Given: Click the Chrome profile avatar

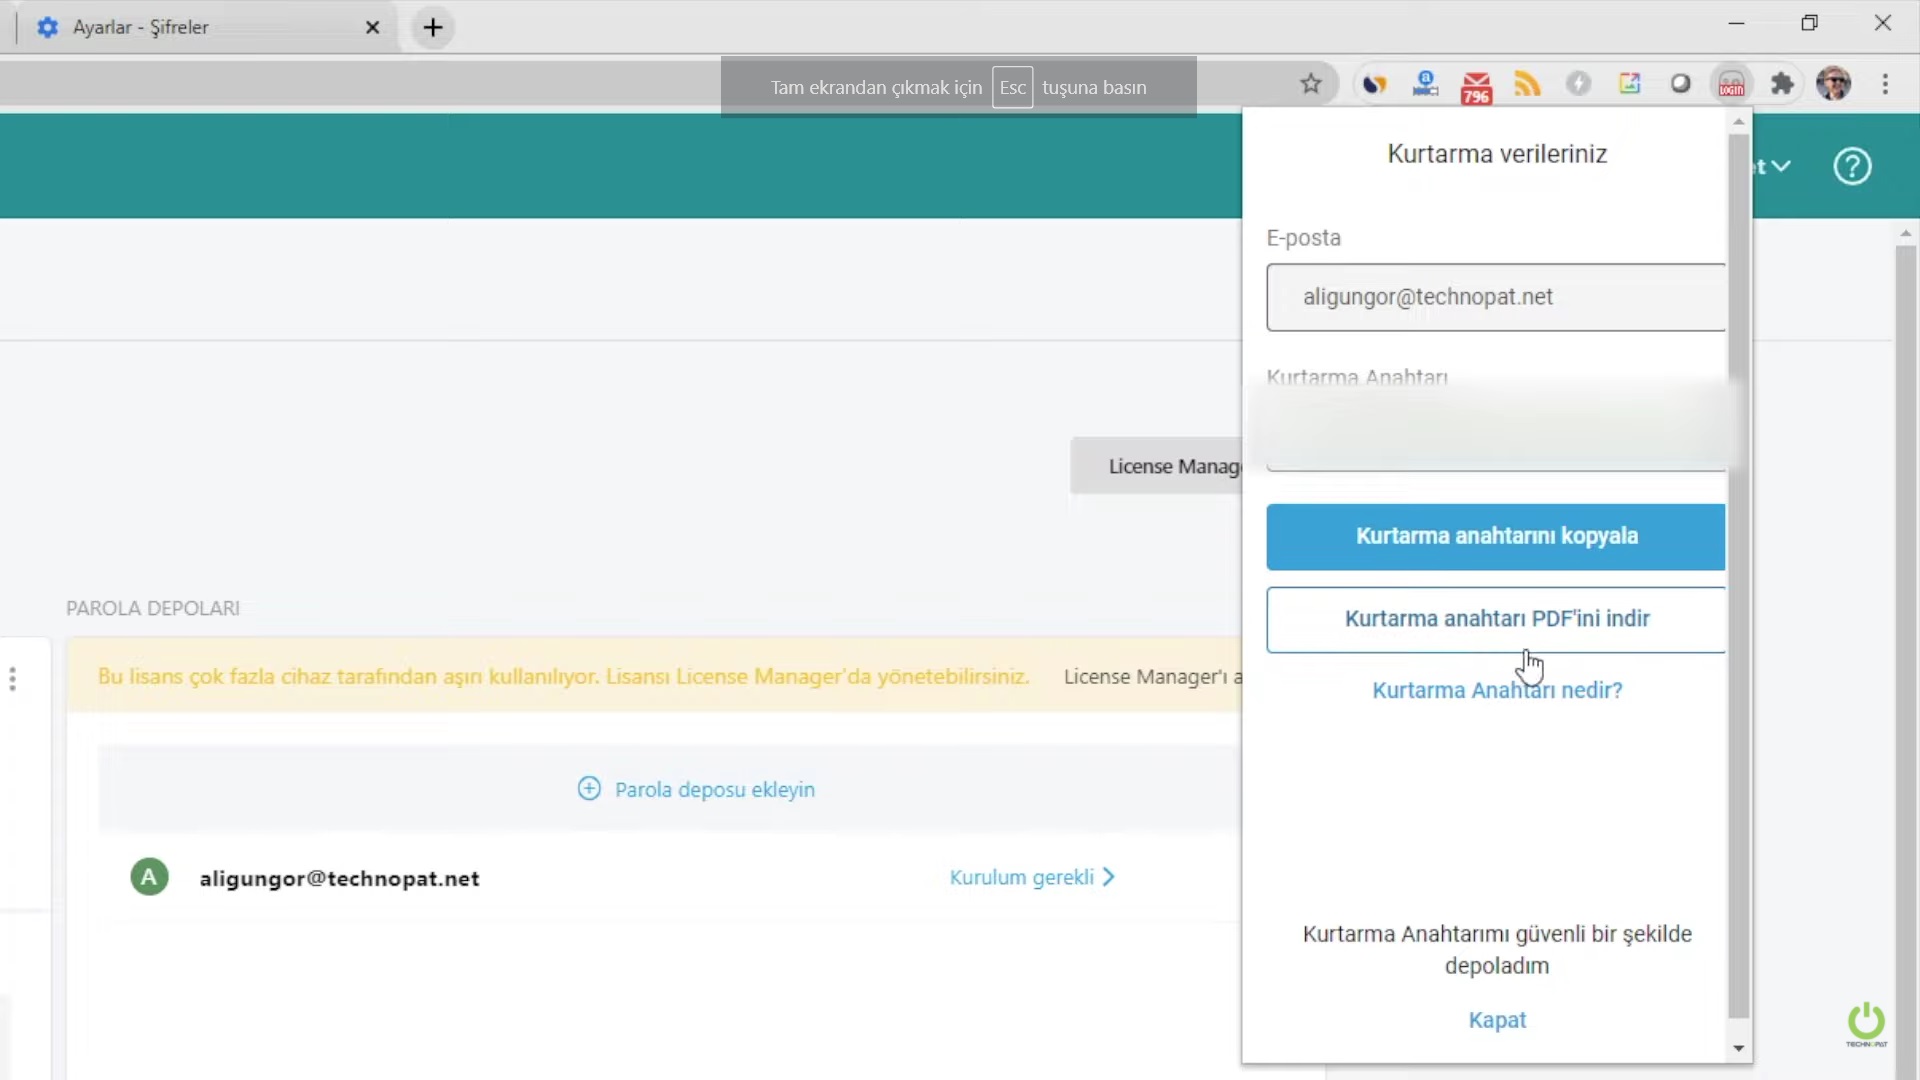Looking at the screenshot, I should point(1833,84).
